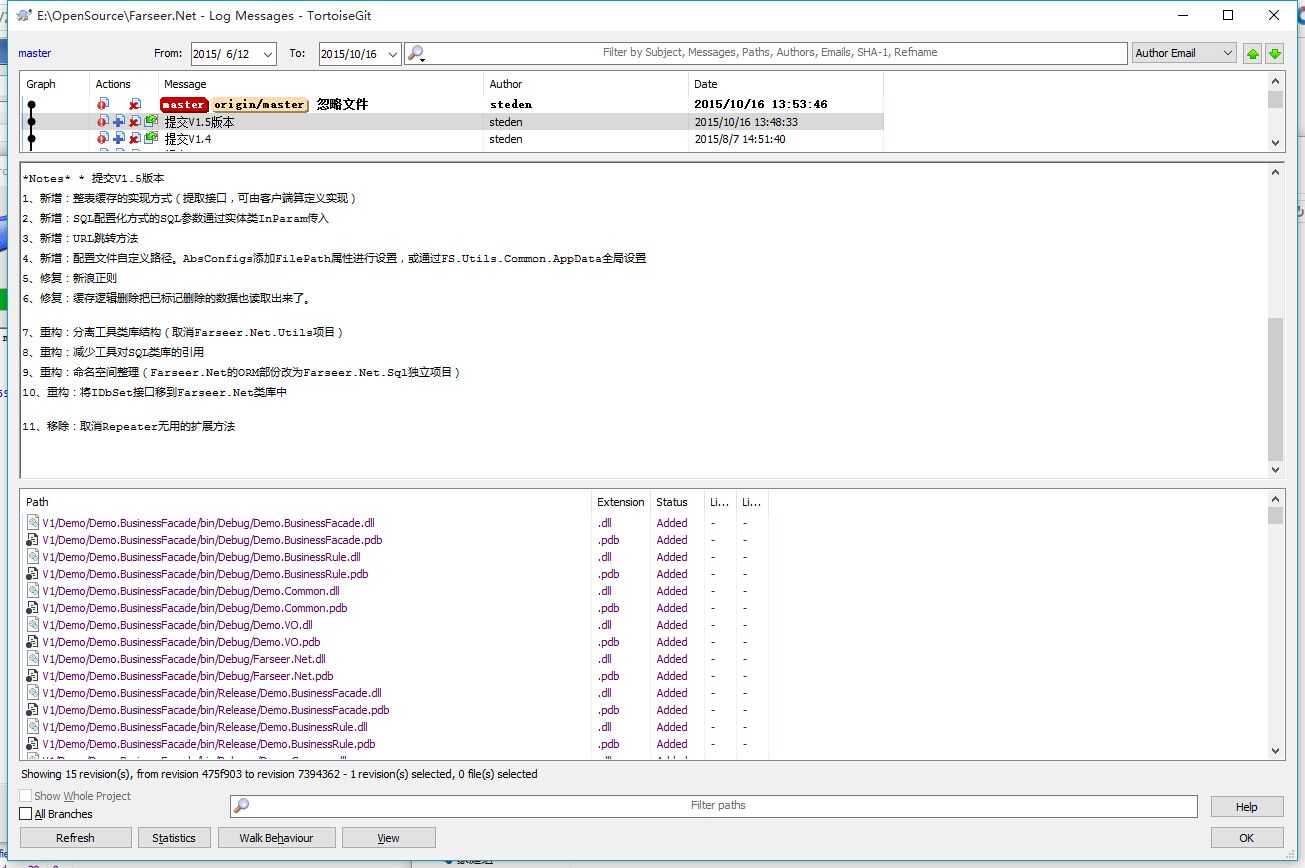Open the Statistics dialog button
This screenshot has height=868, width=1305.
pos(174,838)
